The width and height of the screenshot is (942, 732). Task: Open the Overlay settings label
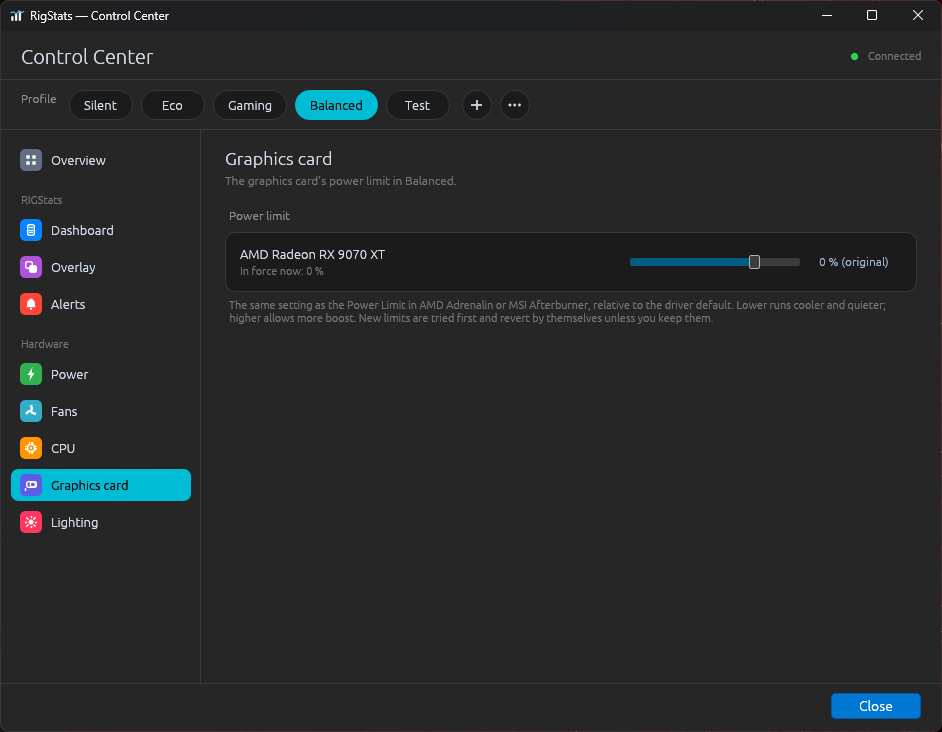coord(73,267)
